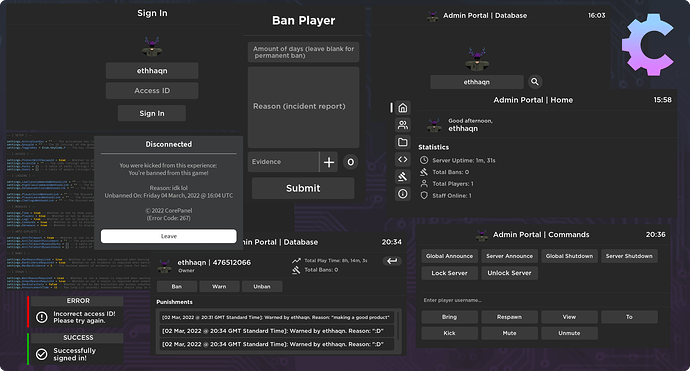Click the ethhaqn username field in Sign In

[152, 70]
